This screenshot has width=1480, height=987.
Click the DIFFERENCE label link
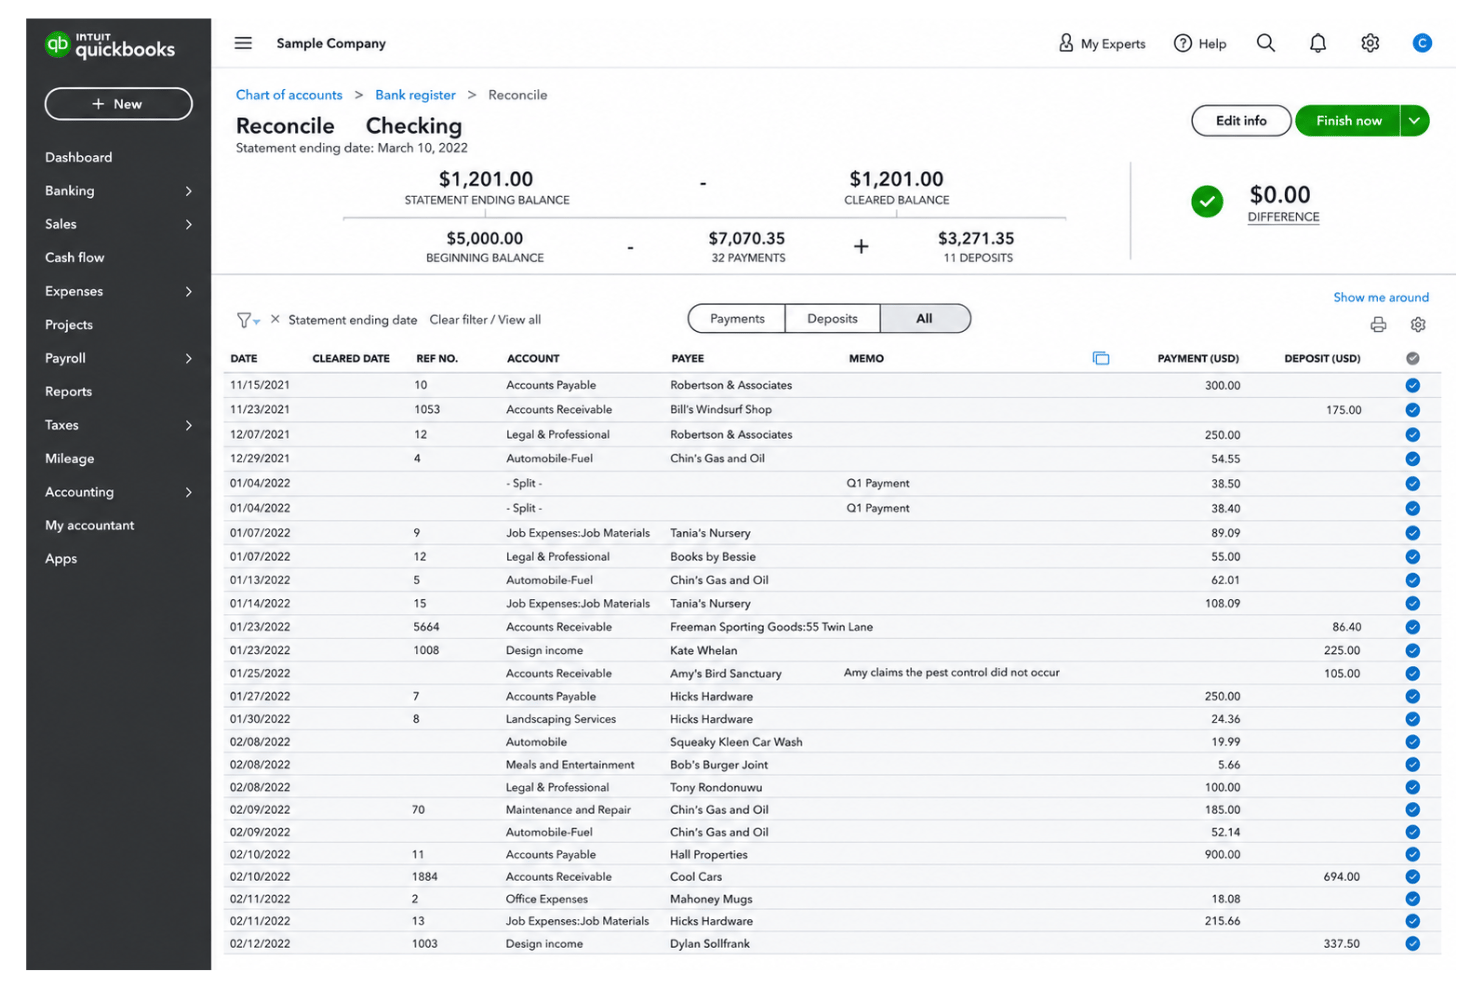click(1283, 217)
